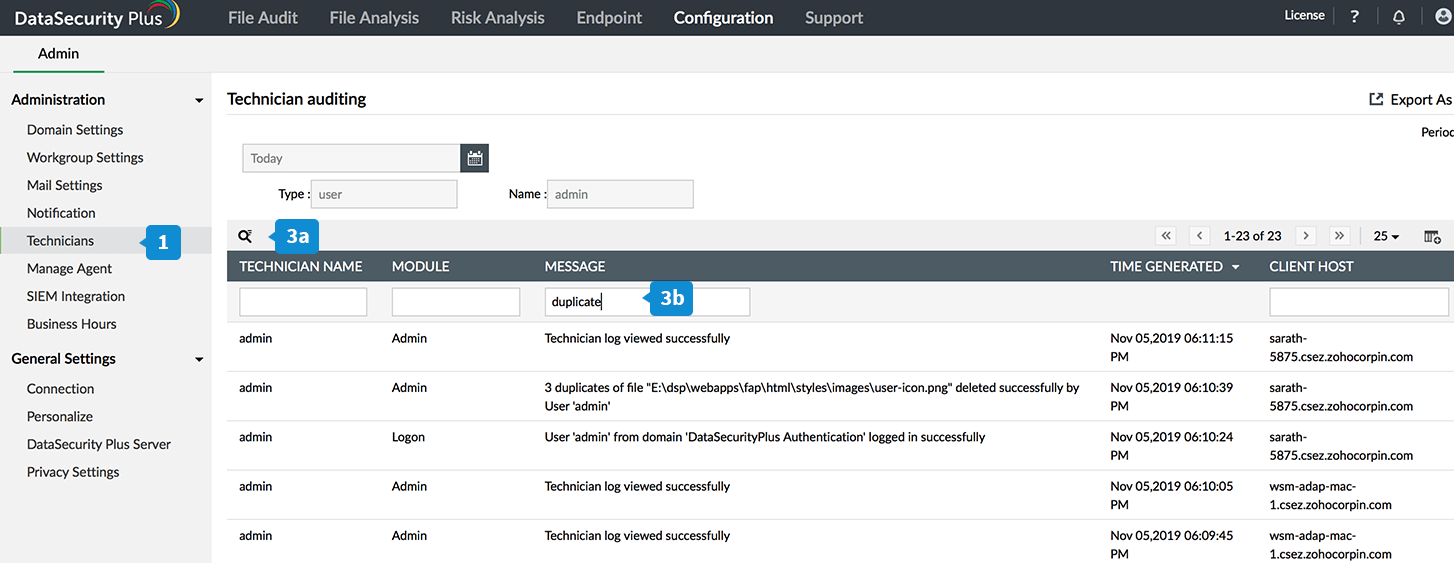
Task: Open the 25 rows-per-page dropdown
Action: [x=1386, y=237]
